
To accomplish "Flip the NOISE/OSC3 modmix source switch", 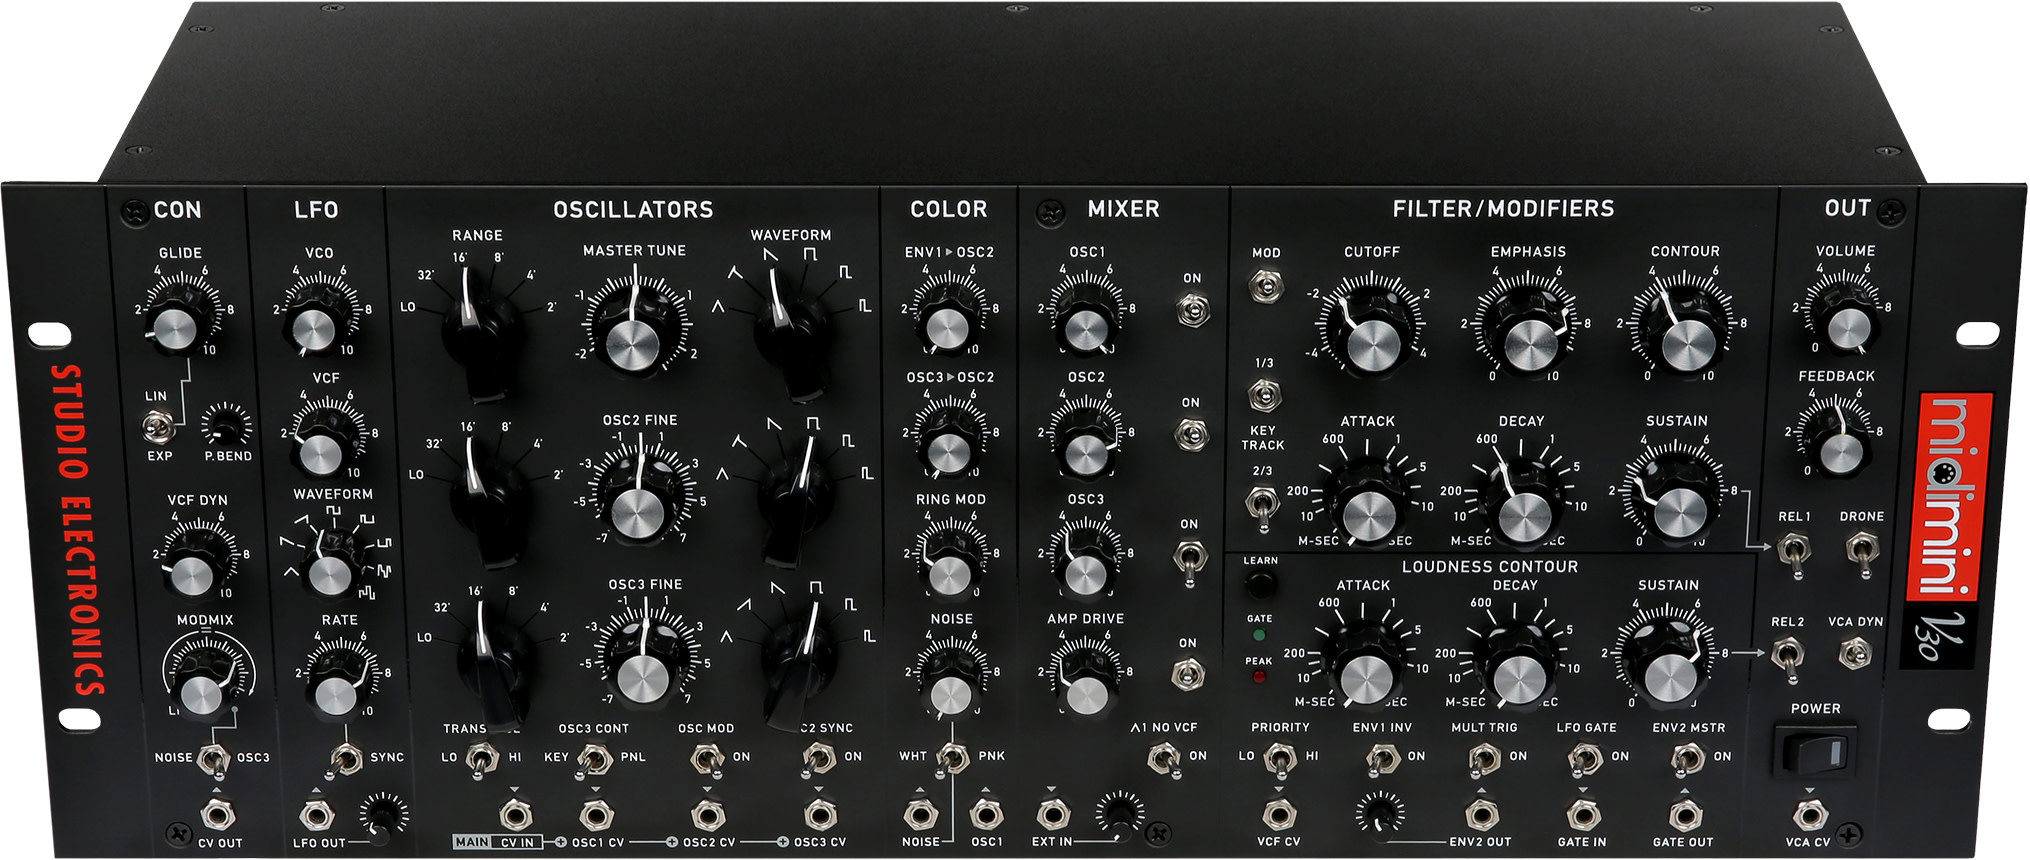I will tap(213, 760).
